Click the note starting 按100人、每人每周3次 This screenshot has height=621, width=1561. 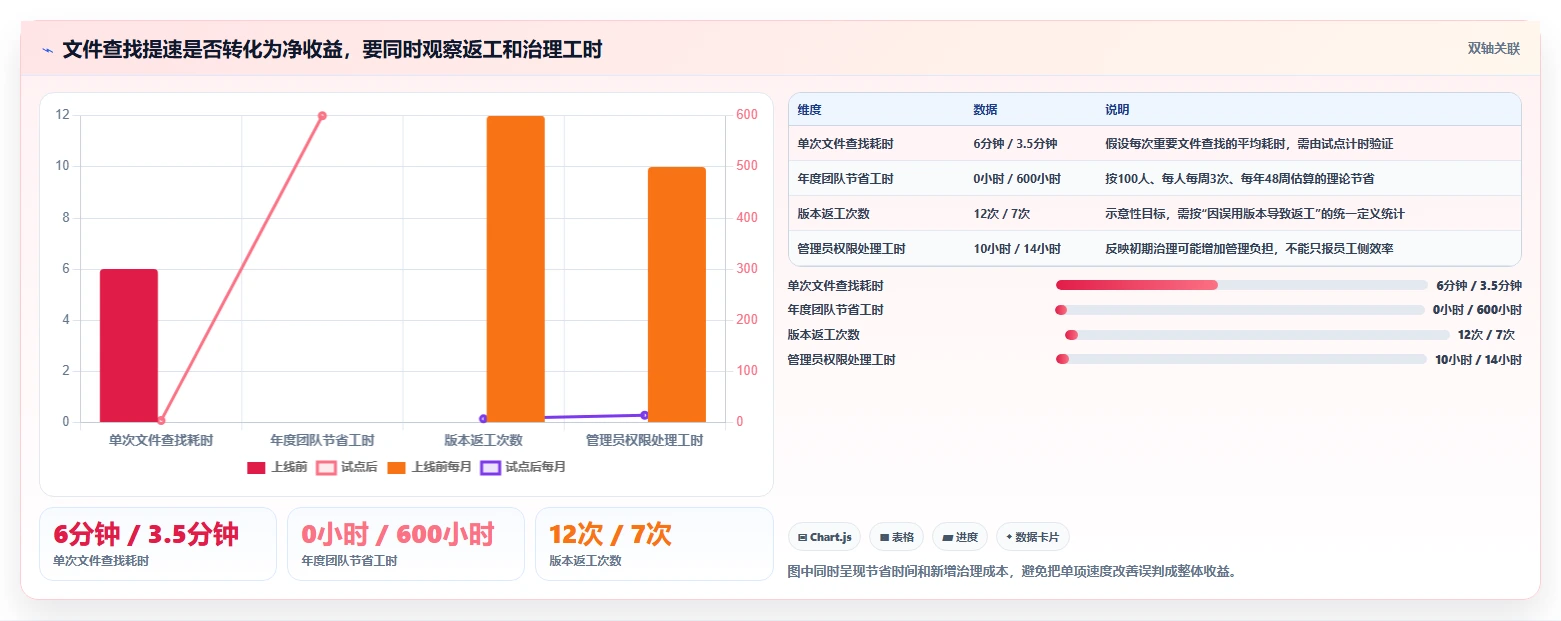[1239, 179]
